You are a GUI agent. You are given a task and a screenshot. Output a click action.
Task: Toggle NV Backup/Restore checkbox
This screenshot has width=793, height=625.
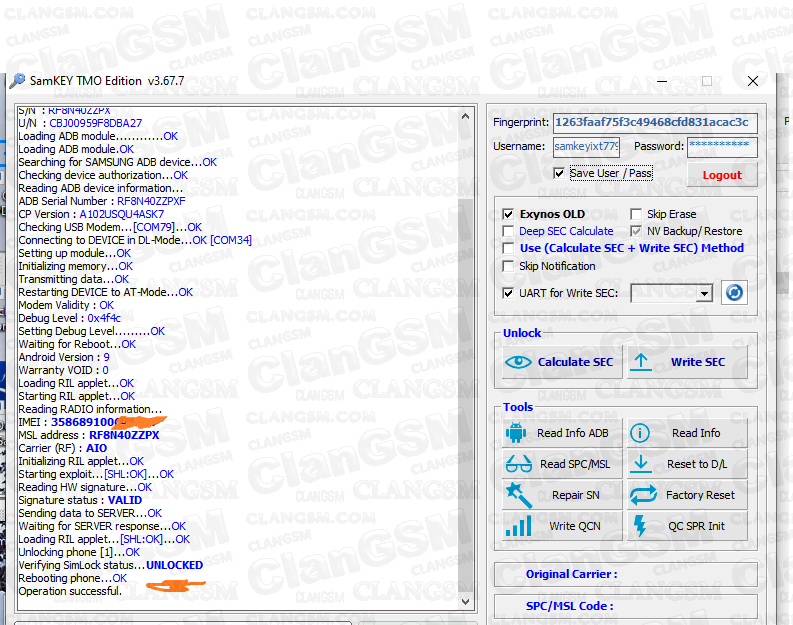click(636, 231)
